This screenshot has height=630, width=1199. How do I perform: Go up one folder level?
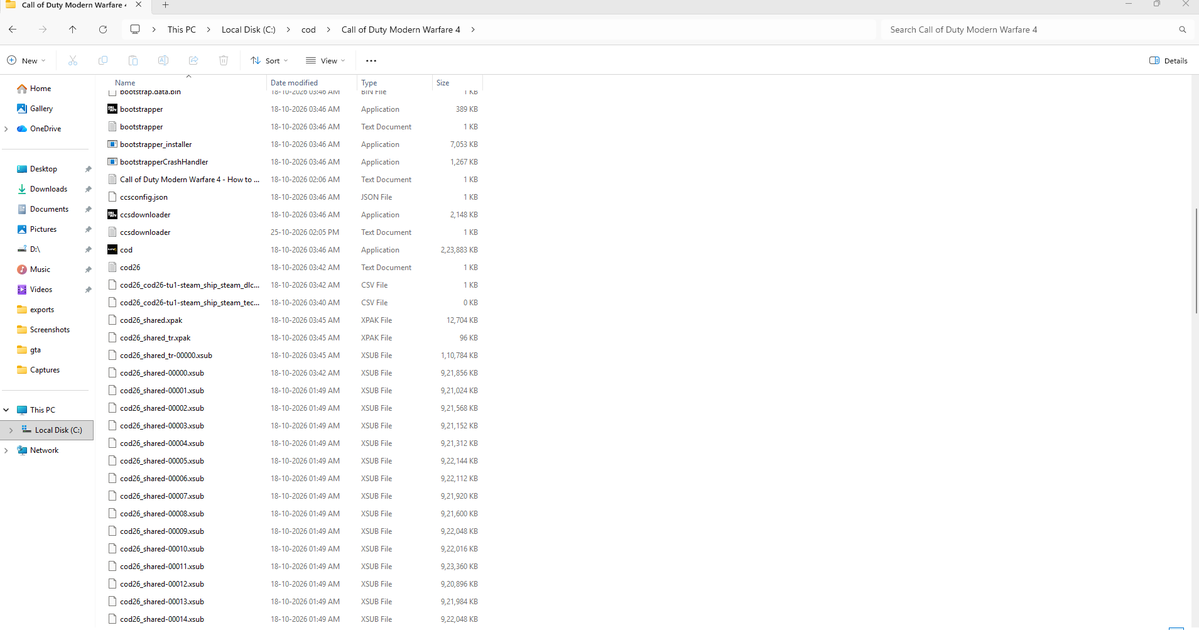[x=73, y=30]
